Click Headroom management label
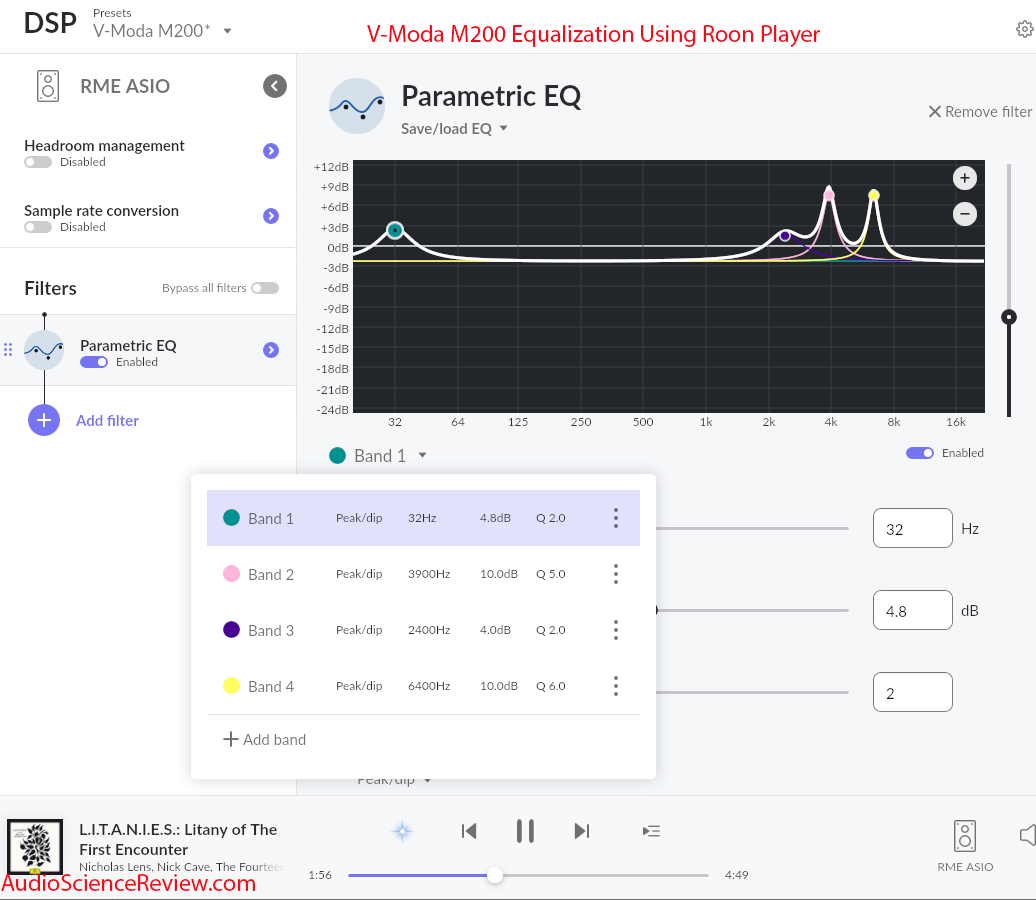 click(104, 145)
